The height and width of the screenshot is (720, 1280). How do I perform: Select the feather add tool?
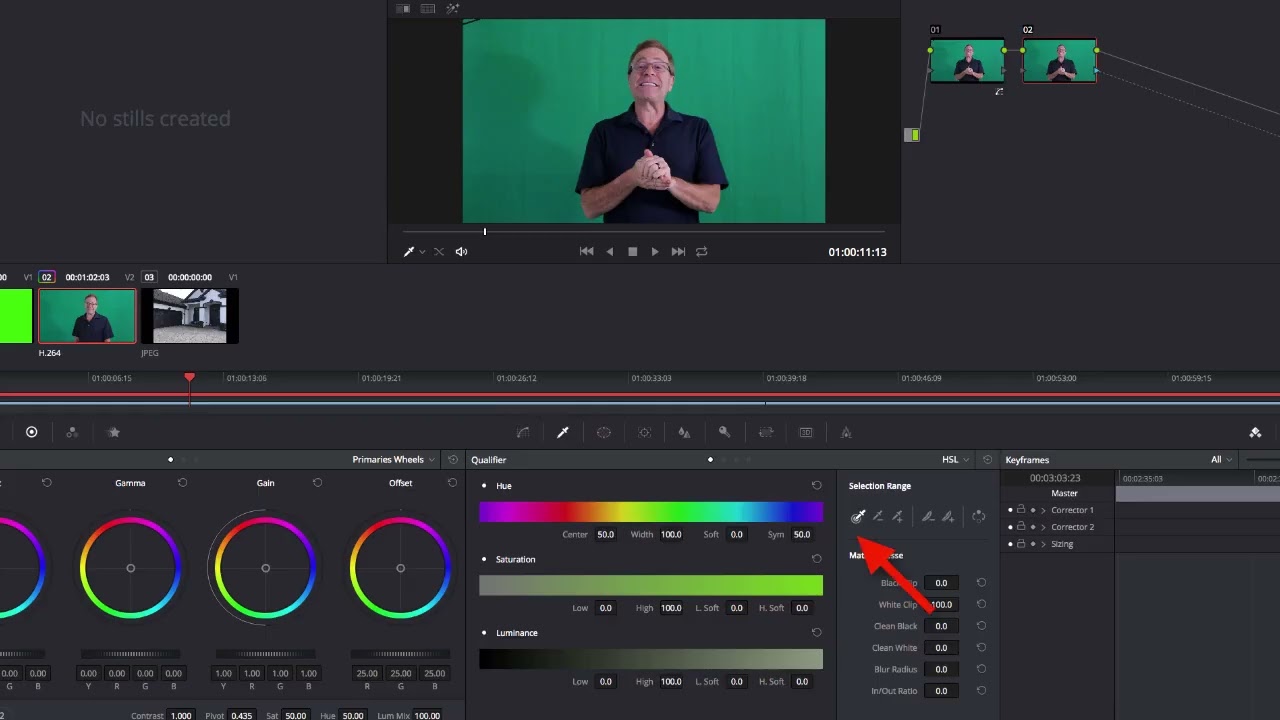pyautogui.click(x=948, y=516)
